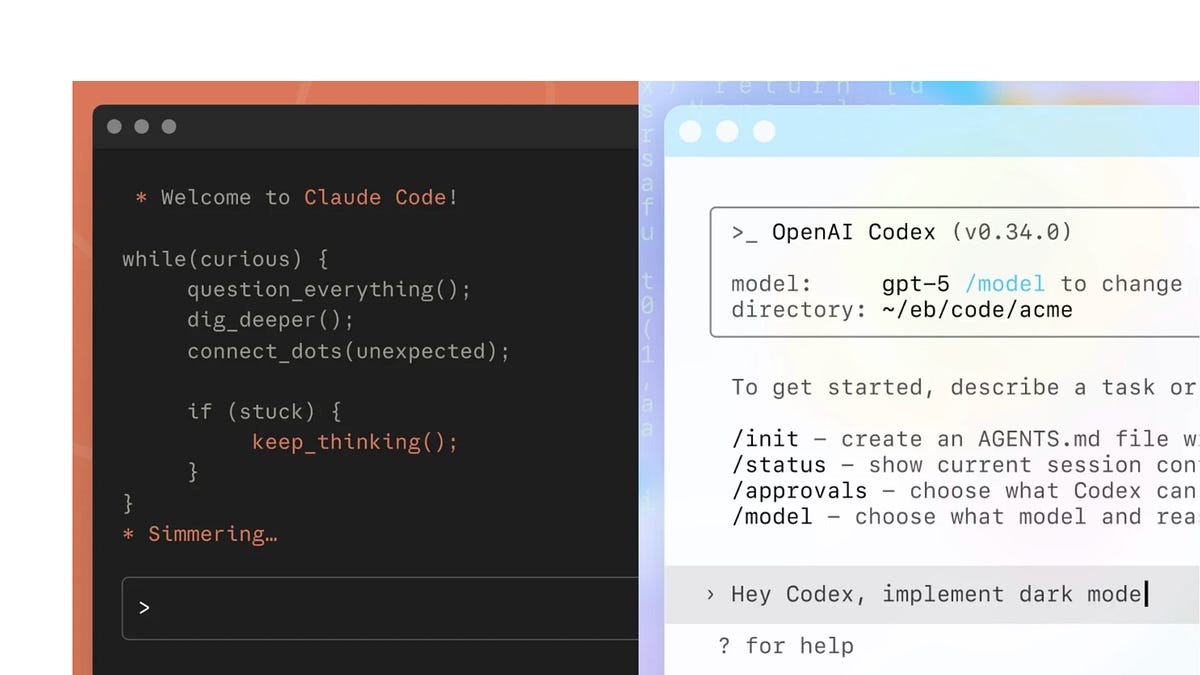Screen dimensions: 1200x675
Task: Click the green zoom dot on Claude Code window
Action: click(x=168, y=127)
